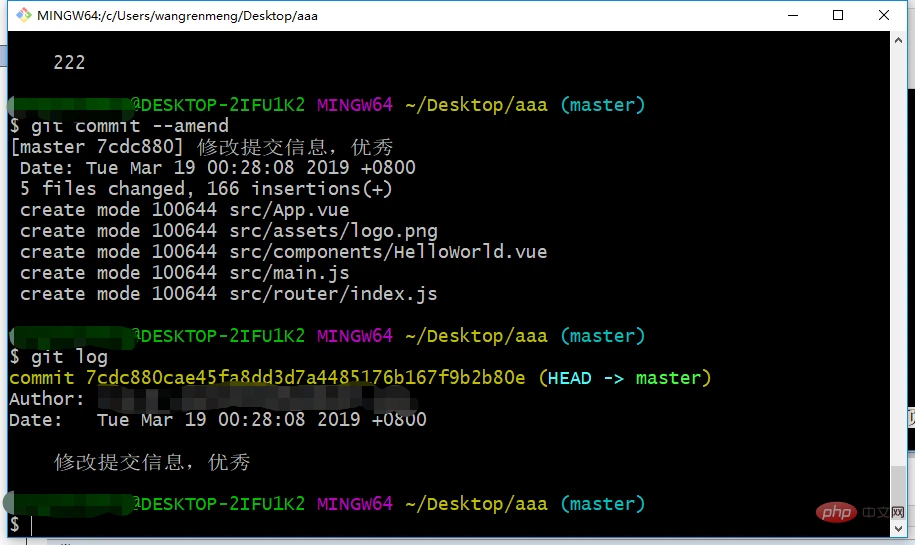Click the 'git commit --amend' command text

pyautogui.click(x=130, y=126)
